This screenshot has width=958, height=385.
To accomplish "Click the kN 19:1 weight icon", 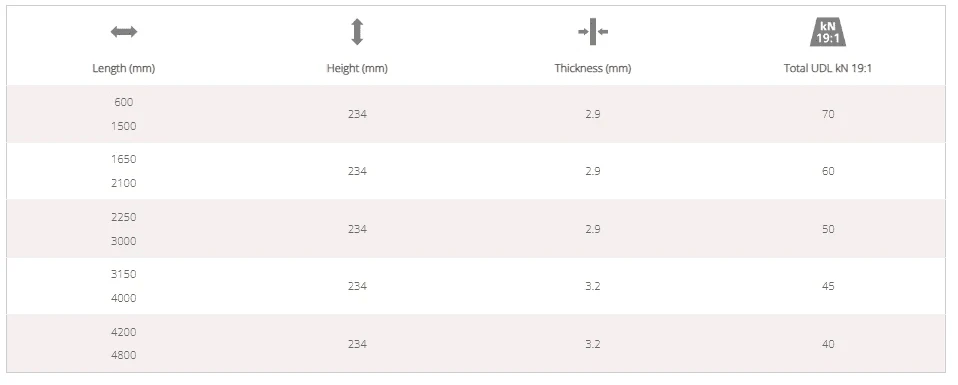I will [x=828, y=32].
